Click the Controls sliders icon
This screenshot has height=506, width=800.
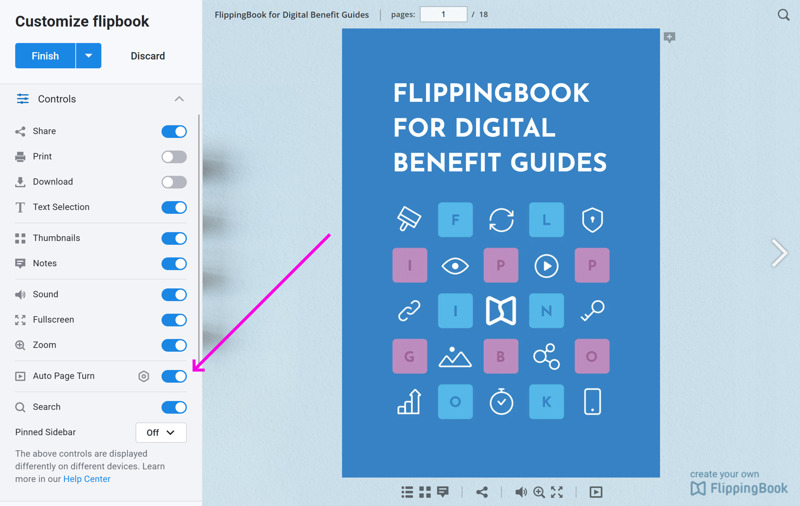[x=22, y=99]
